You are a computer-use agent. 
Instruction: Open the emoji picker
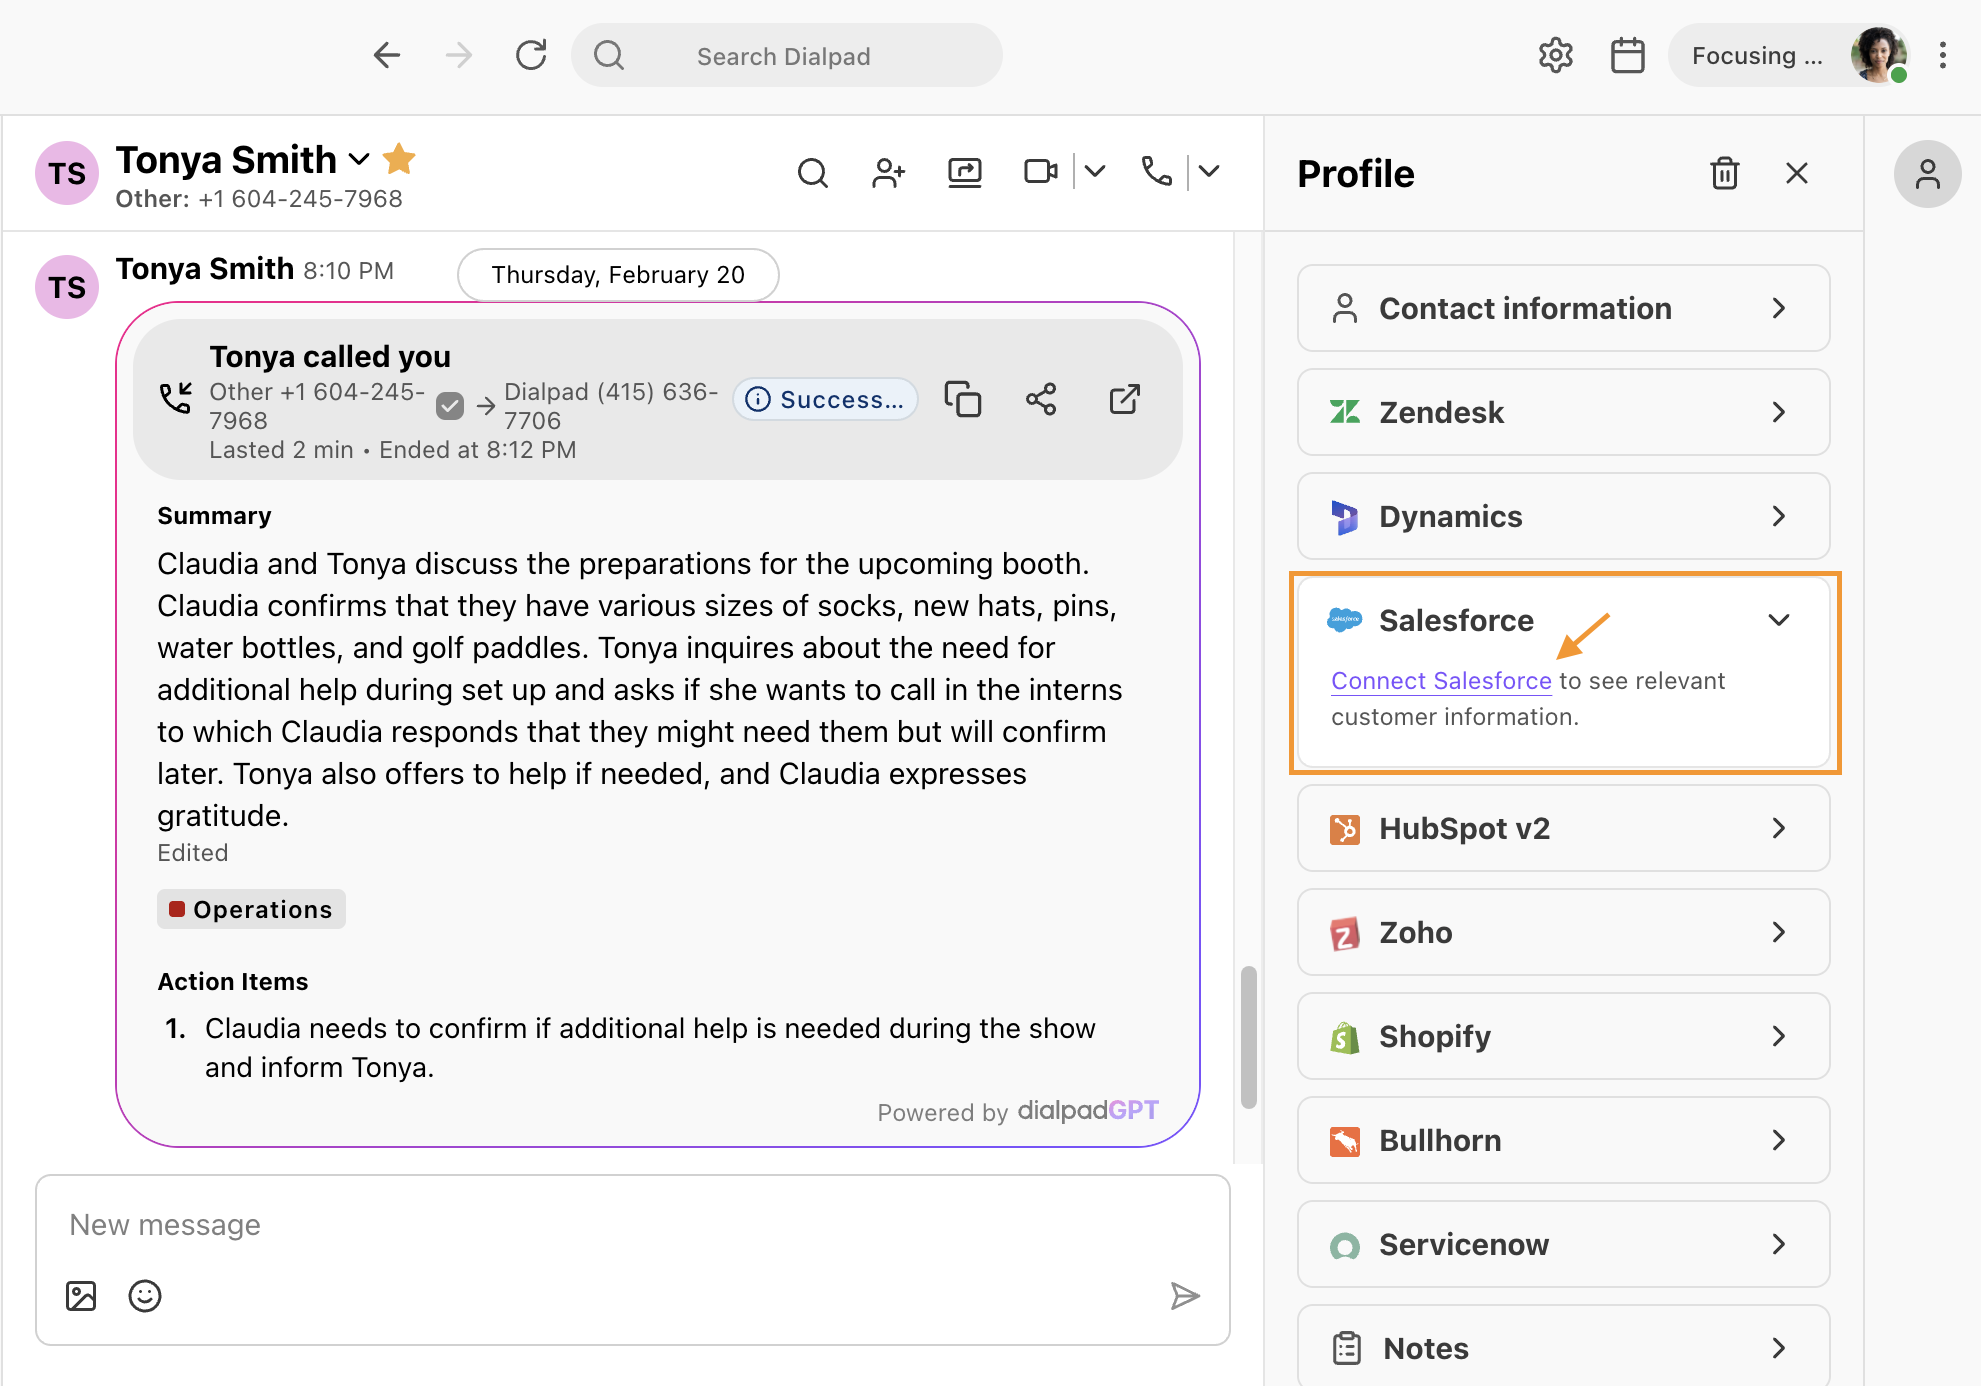pyautogui.click(x=145, y=1296)
